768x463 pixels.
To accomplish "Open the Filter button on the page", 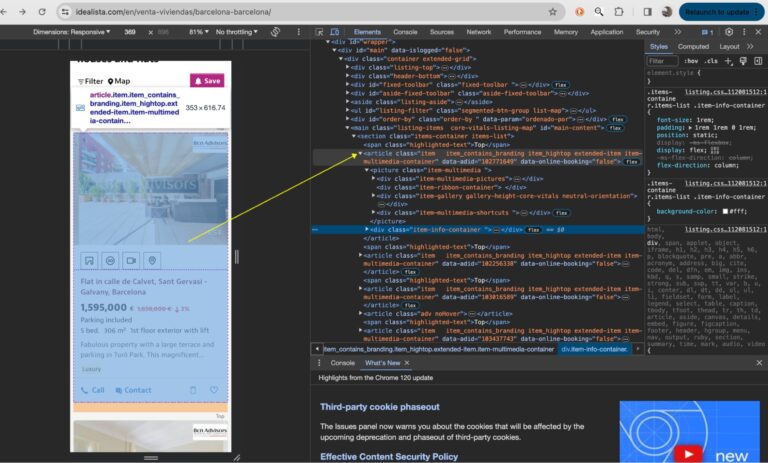I will click(x=90, y=81).
